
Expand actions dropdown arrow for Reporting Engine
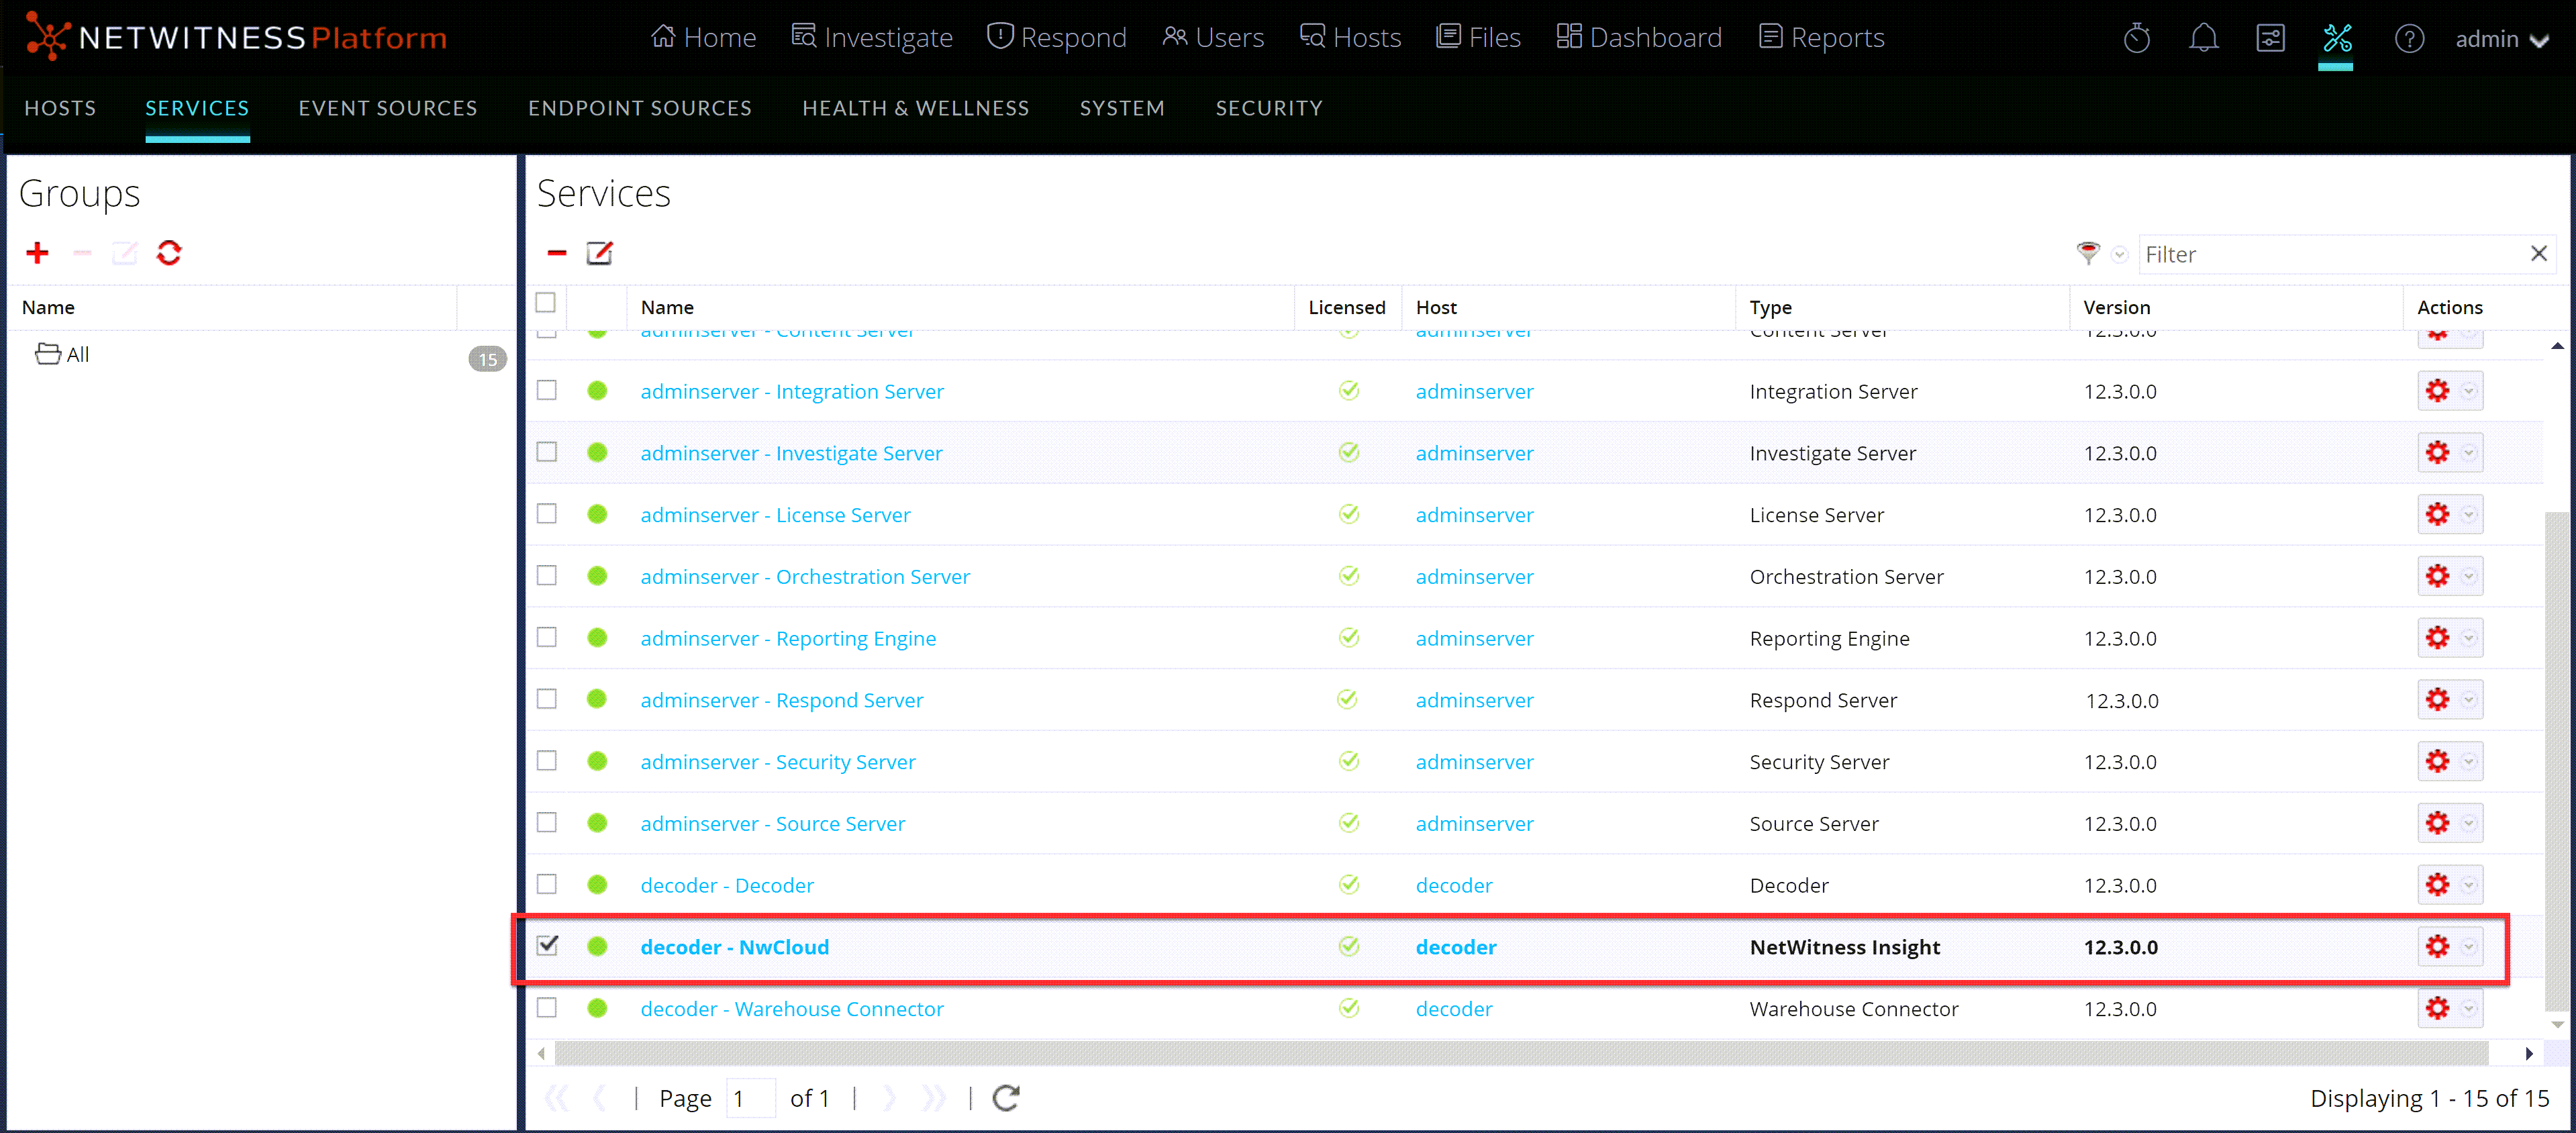pos(2469,638)
